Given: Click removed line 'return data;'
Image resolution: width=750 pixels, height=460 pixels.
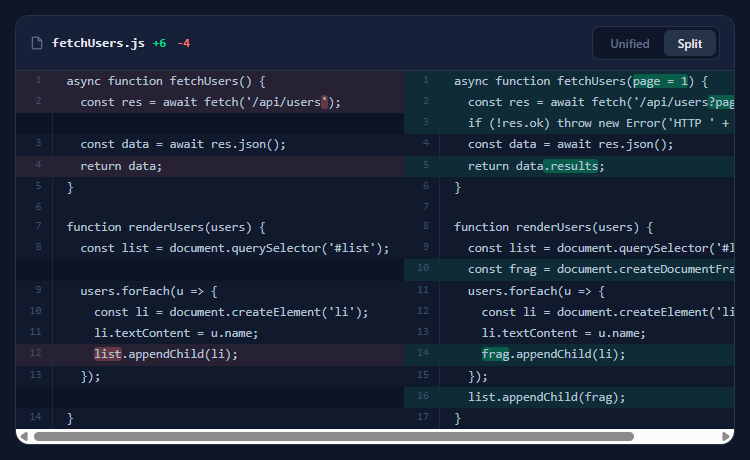Looking at the screenshot, I should 210,166.
